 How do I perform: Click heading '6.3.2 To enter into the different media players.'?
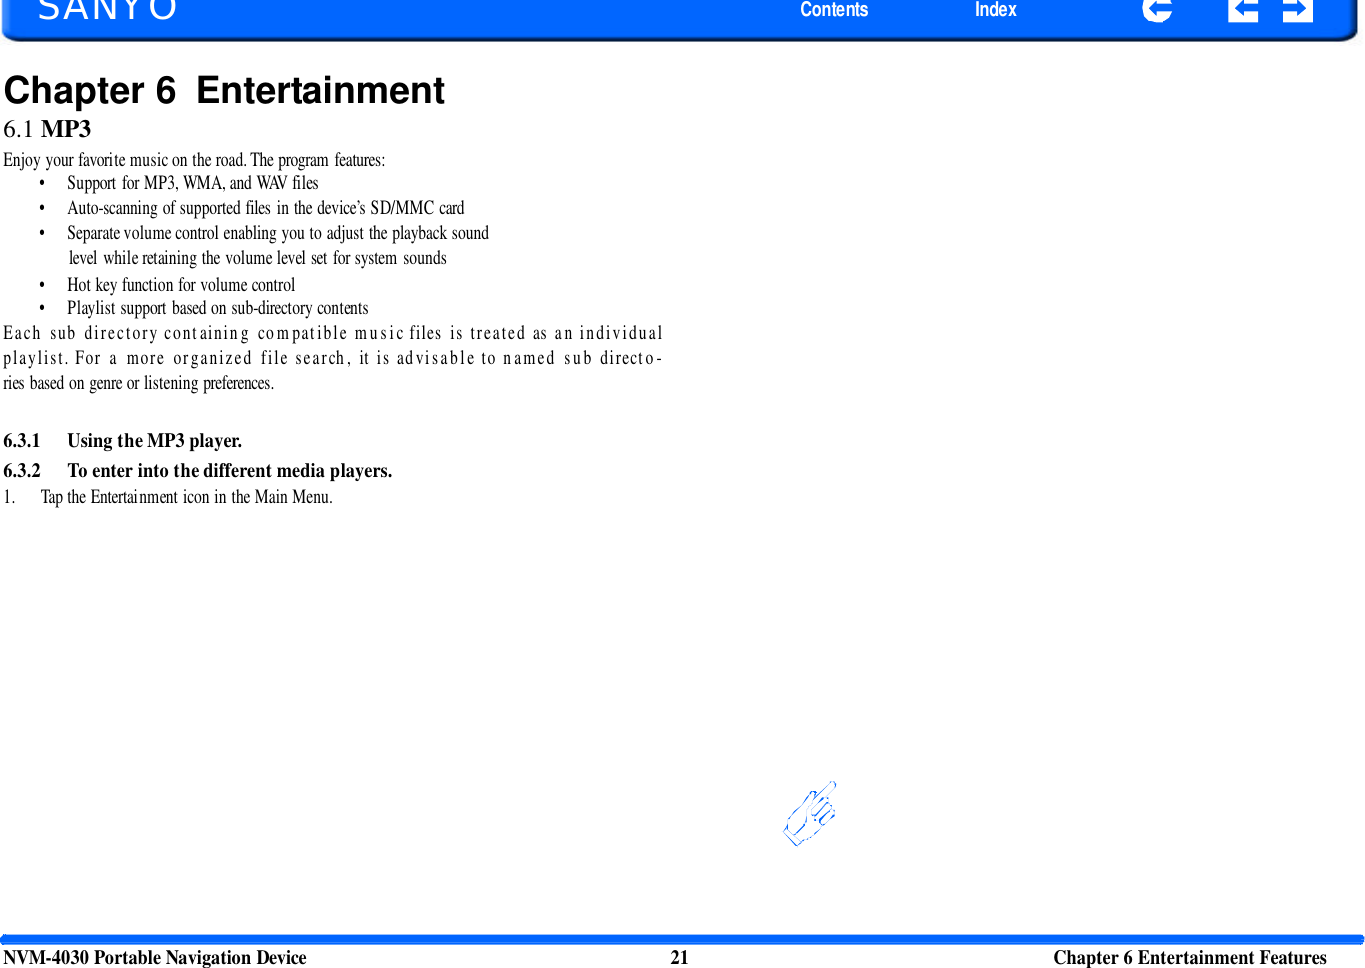pos(198,471)
